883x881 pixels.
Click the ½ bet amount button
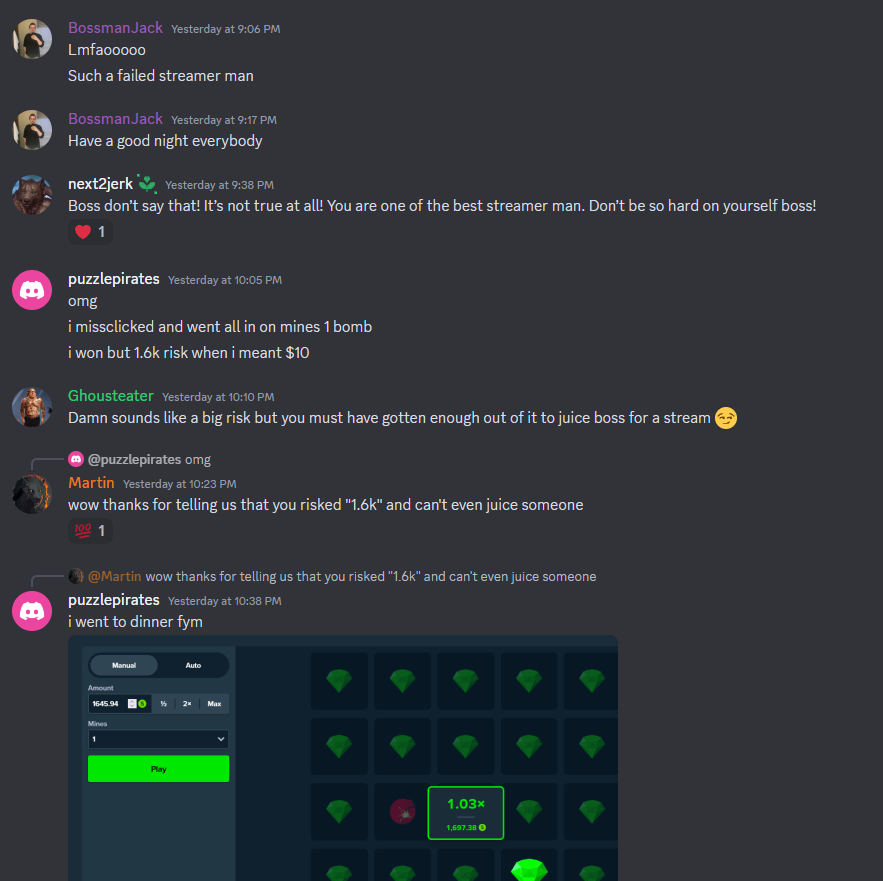tap(163, 704)
